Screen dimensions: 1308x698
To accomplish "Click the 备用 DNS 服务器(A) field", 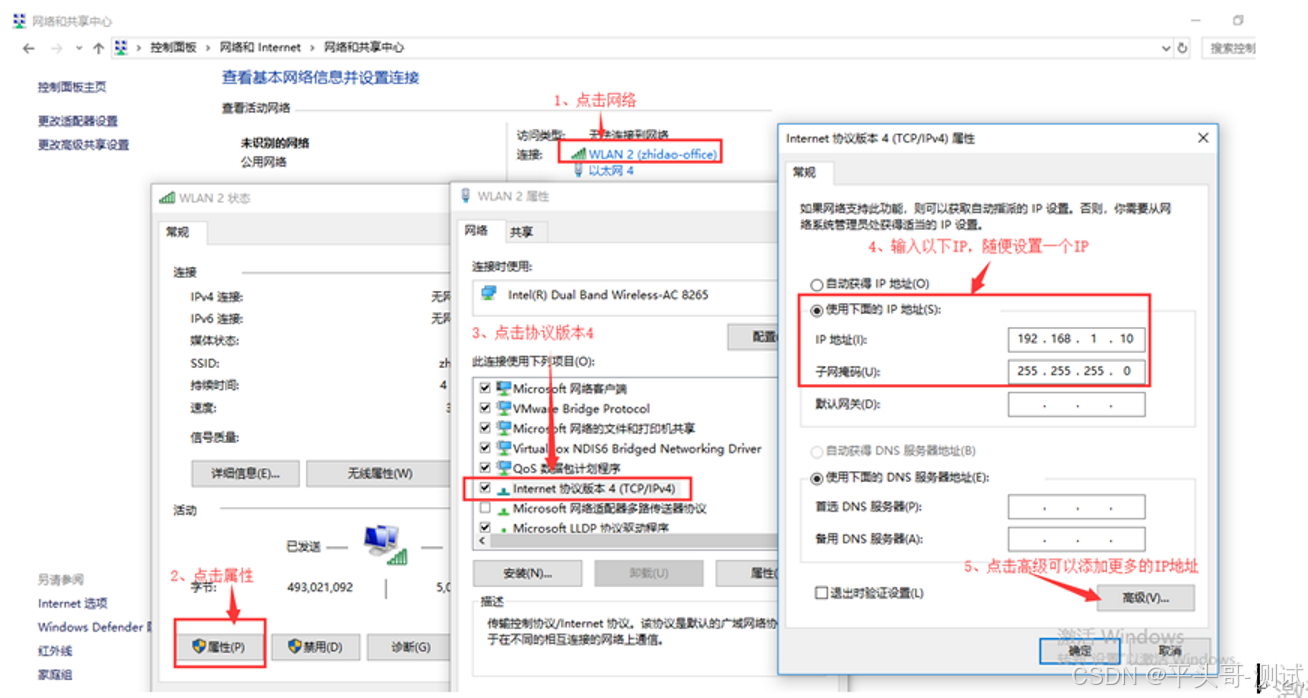I will pos(1076,539).
